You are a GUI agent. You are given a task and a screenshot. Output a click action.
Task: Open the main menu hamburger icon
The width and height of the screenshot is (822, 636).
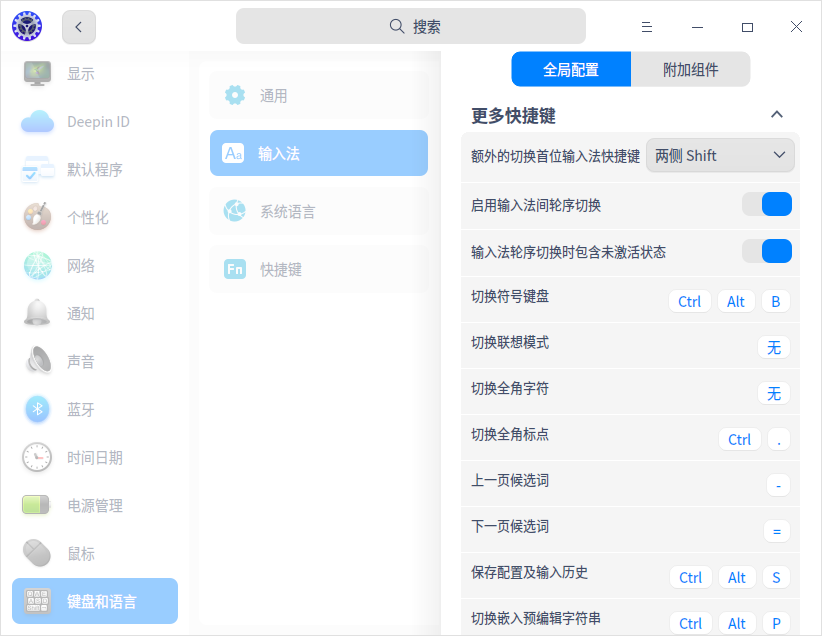pyautogui.click(x=647, y=27)
